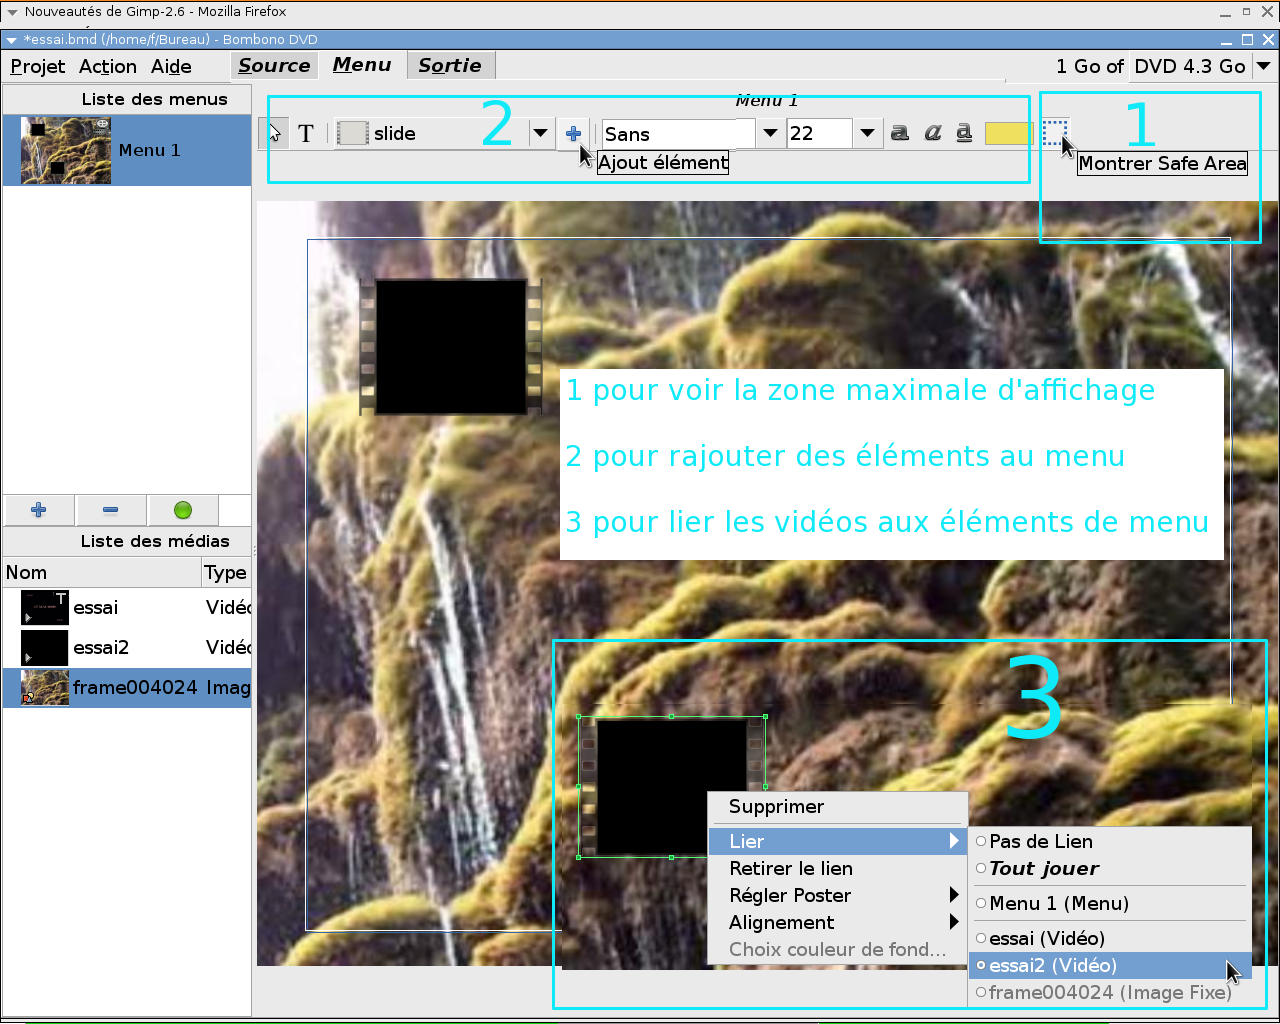1280x1024 pixels.
Task: Select the arrow pointer tool
Action: click(x=274, y=133)
